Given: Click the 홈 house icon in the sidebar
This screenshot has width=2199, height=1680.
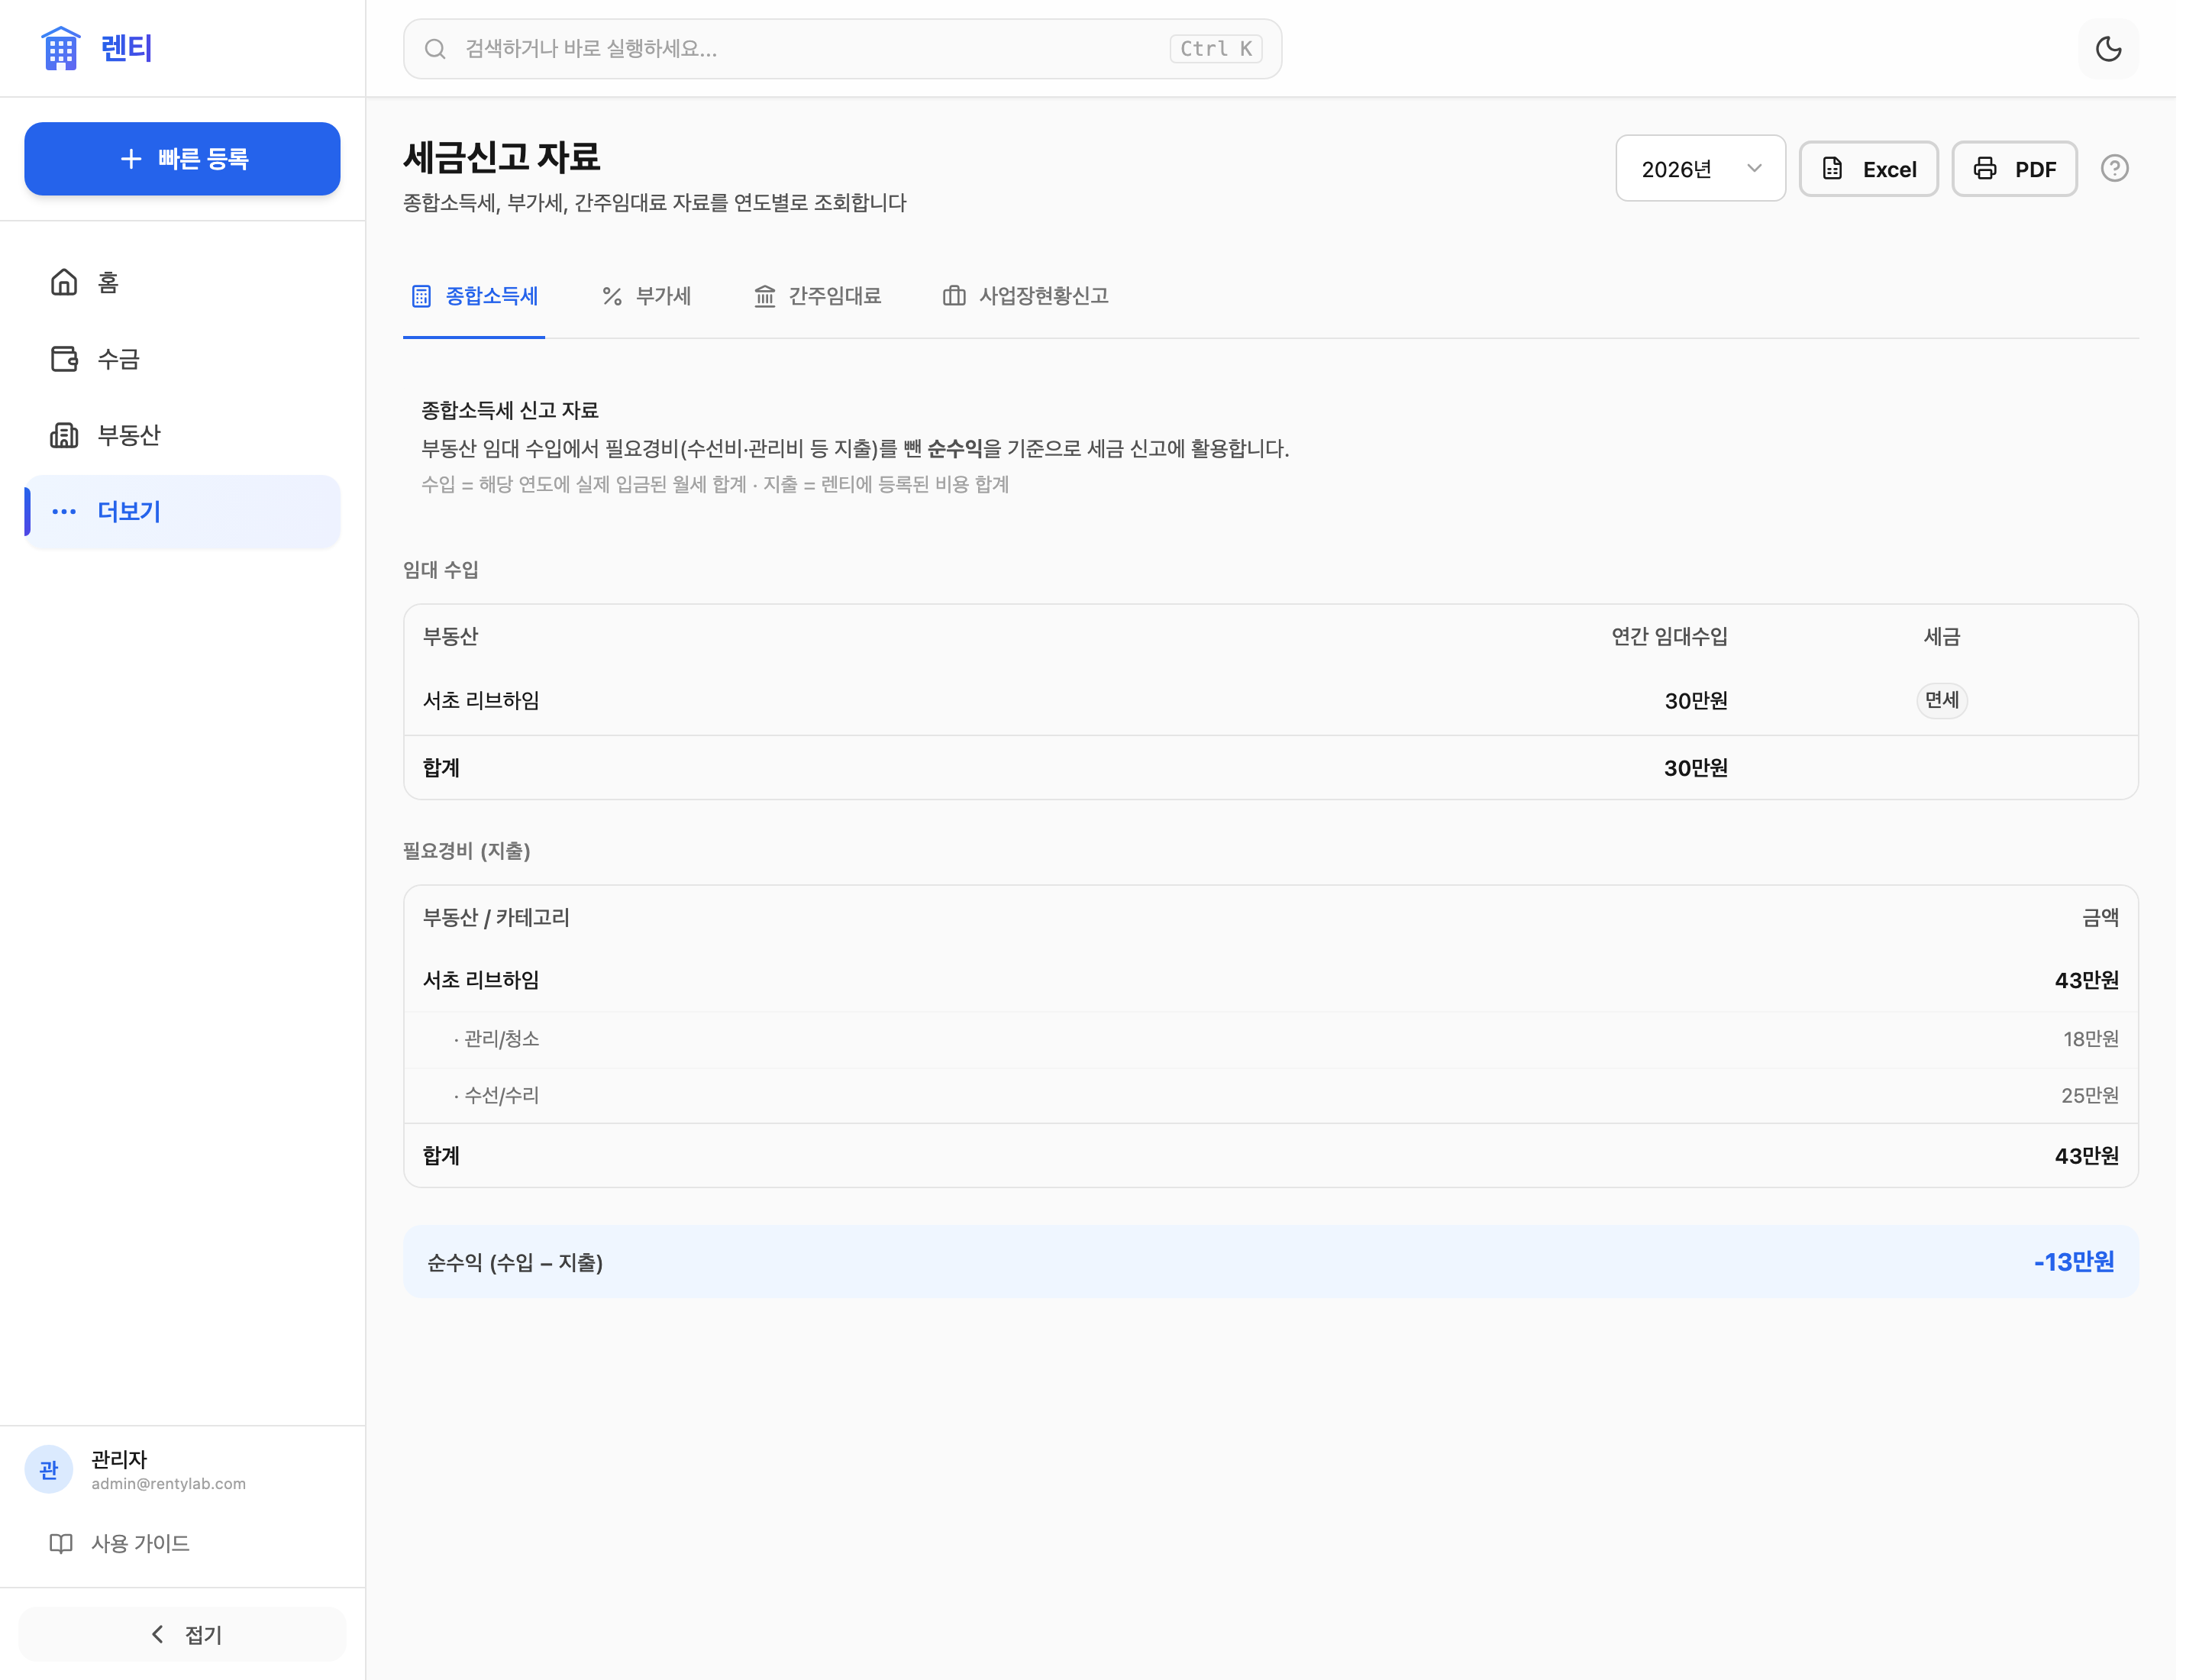Looking at the screenshot, I should (x=64, y=282).
